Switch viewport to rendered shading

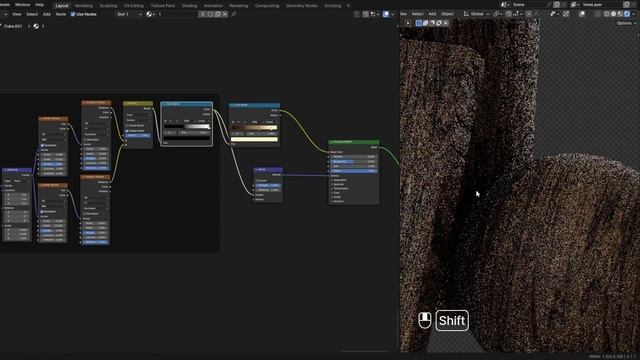627,14
